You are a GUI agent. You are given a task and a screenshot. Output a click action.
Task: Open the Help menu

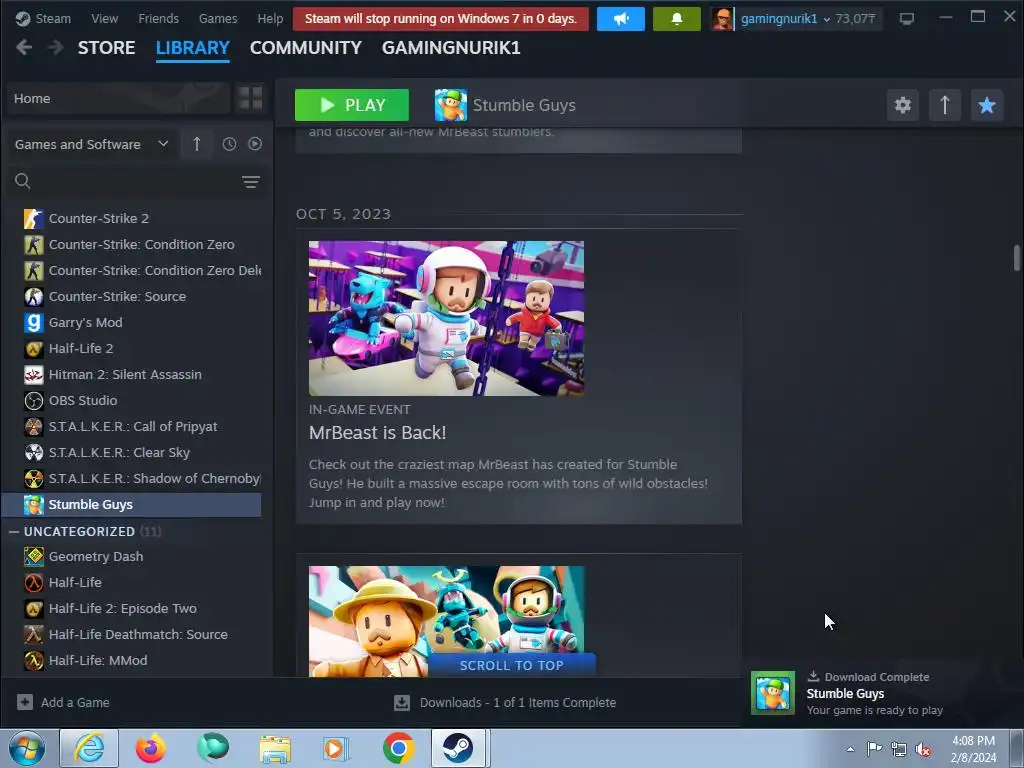tap(270, 18)
